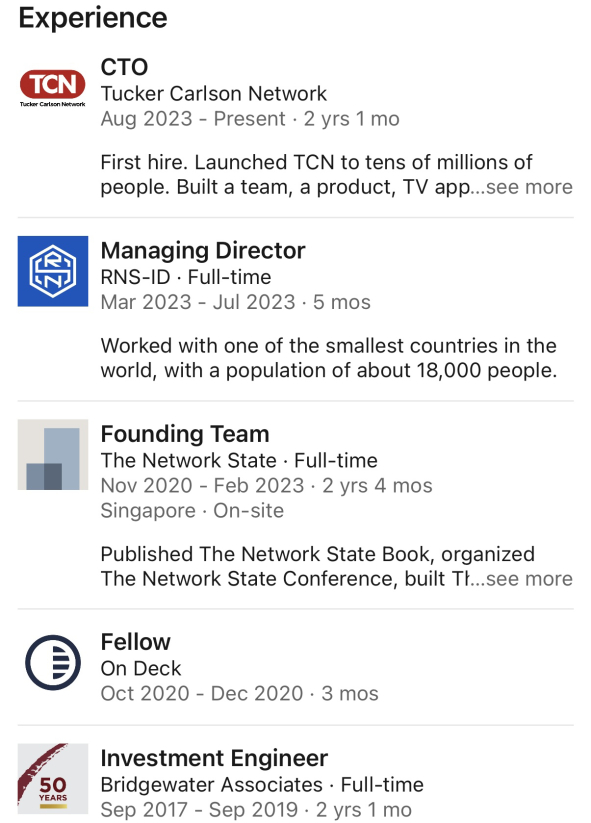
Task: Open Bridgewater Associates · Full-time company line
Action: (x=262, y=785)
